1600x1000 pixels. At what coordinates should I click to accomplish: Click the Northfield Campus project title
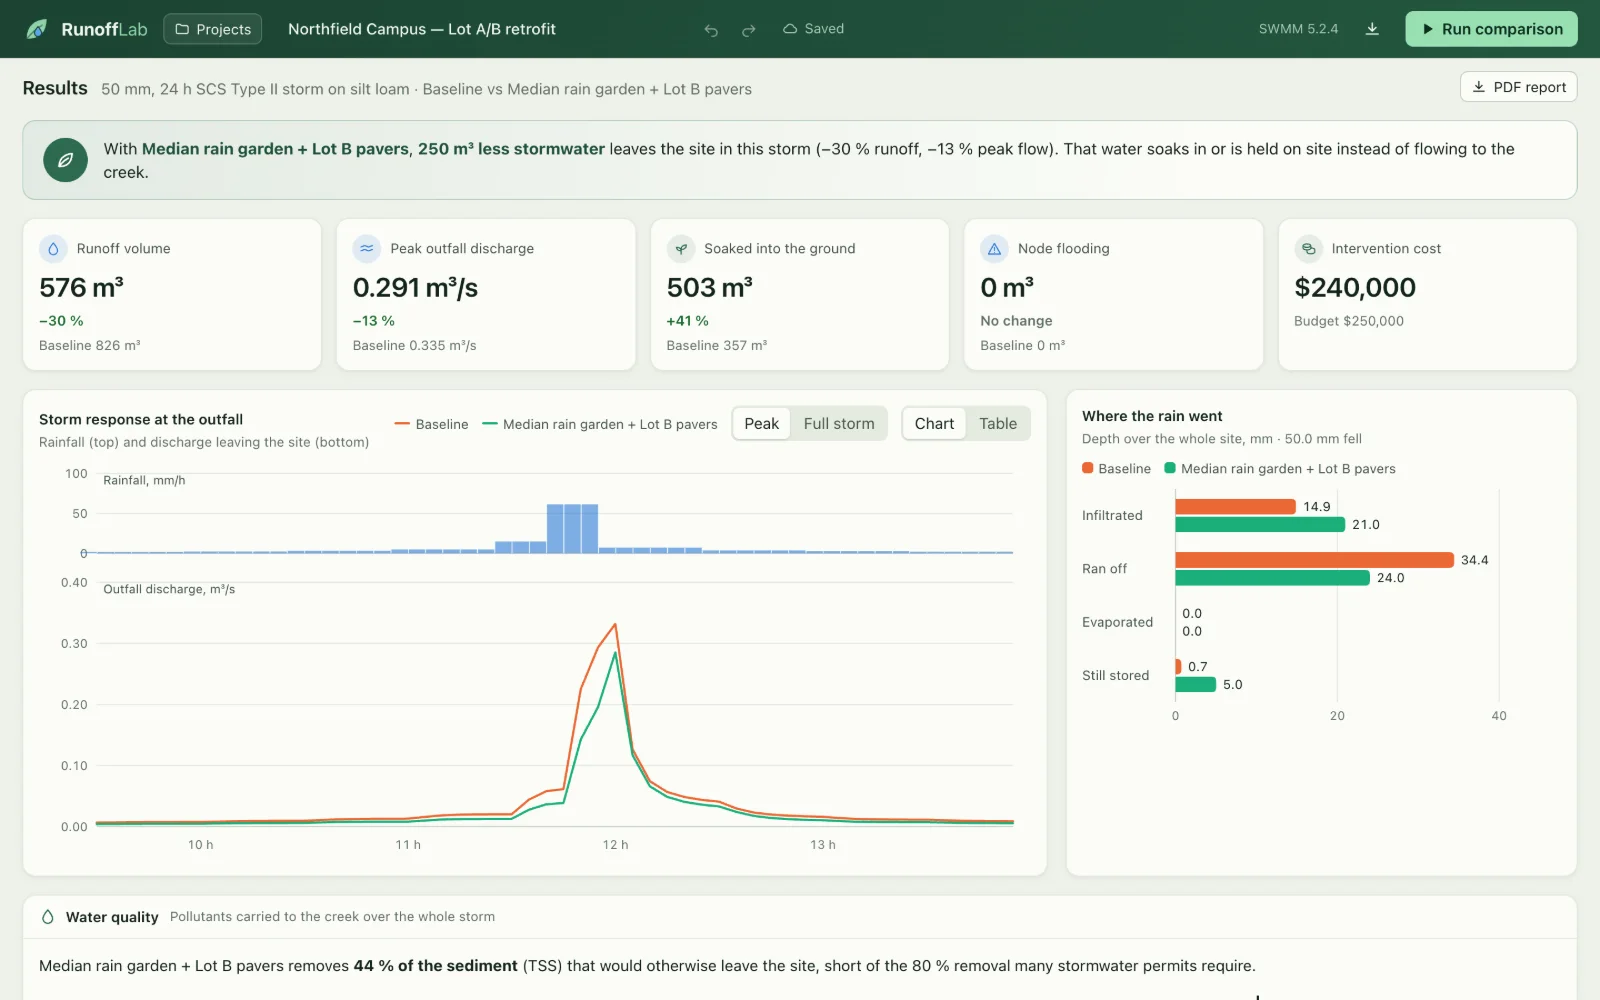[422, 29]
